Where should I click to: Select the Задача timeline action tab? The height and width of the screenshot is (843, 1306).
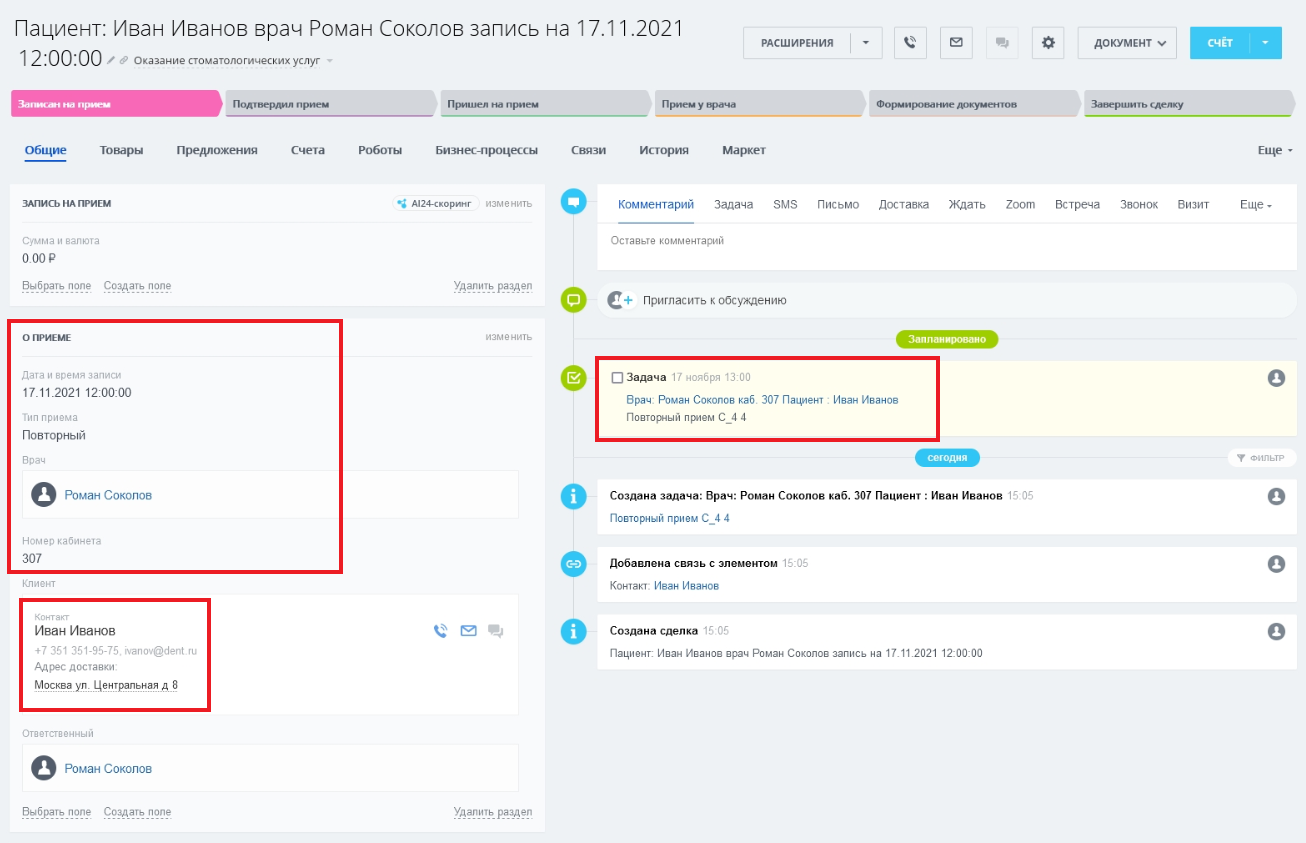[x=733, y=204]
